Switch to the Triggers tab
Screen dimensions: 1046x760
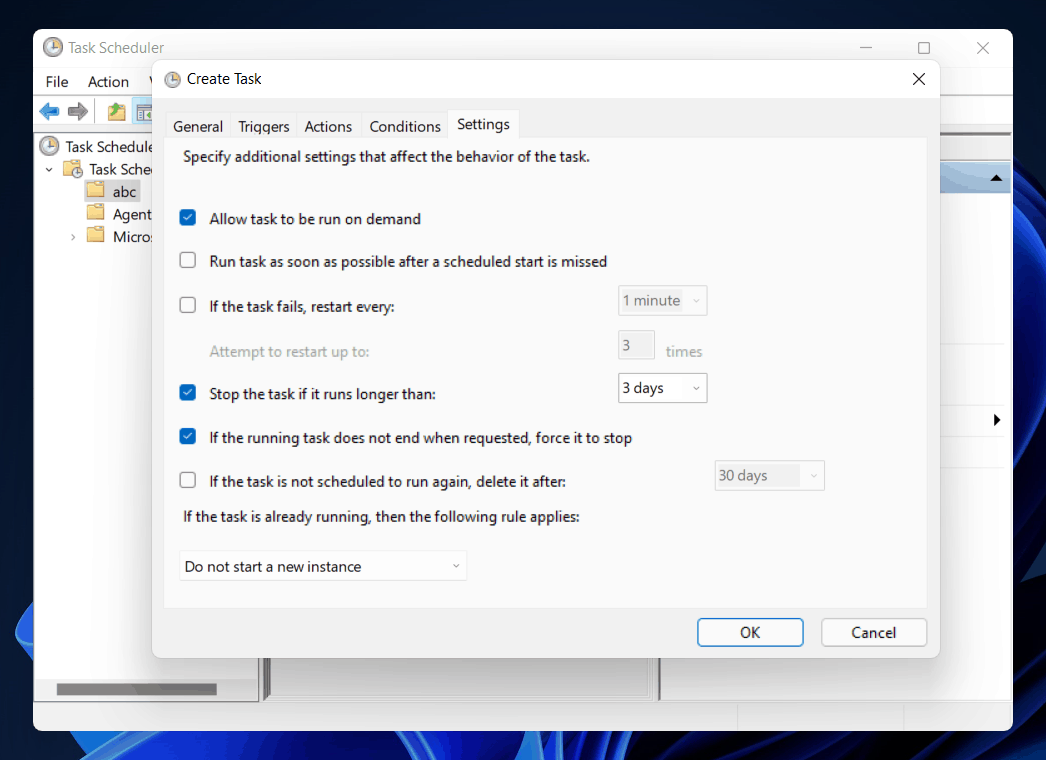tap(264, 126)
